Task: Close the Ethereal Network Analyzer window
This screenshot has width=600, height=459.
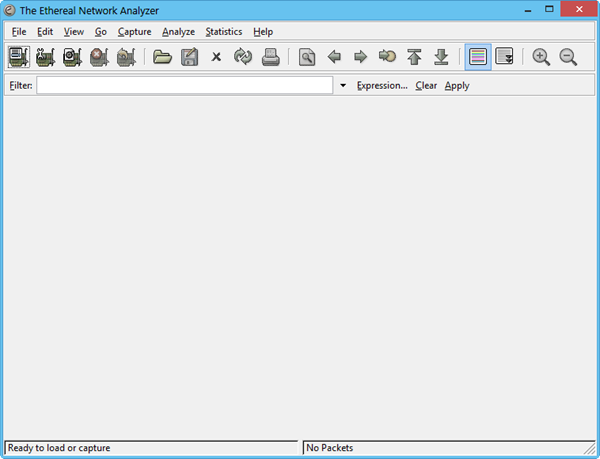Action: [579, 9]
